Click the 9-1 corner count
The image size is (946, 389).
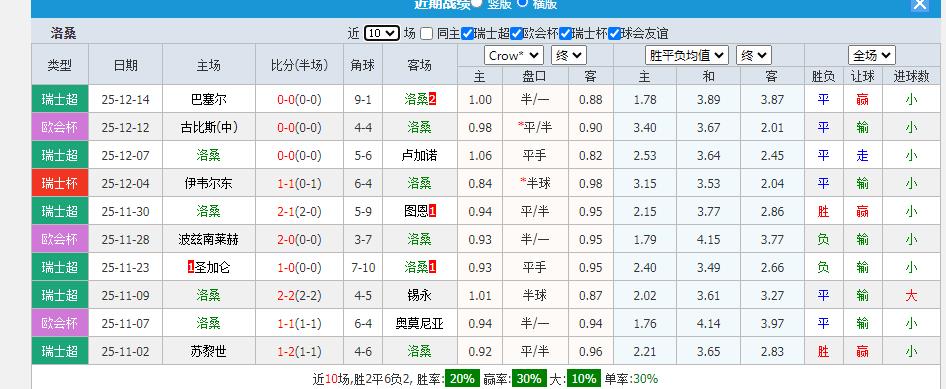363,100
